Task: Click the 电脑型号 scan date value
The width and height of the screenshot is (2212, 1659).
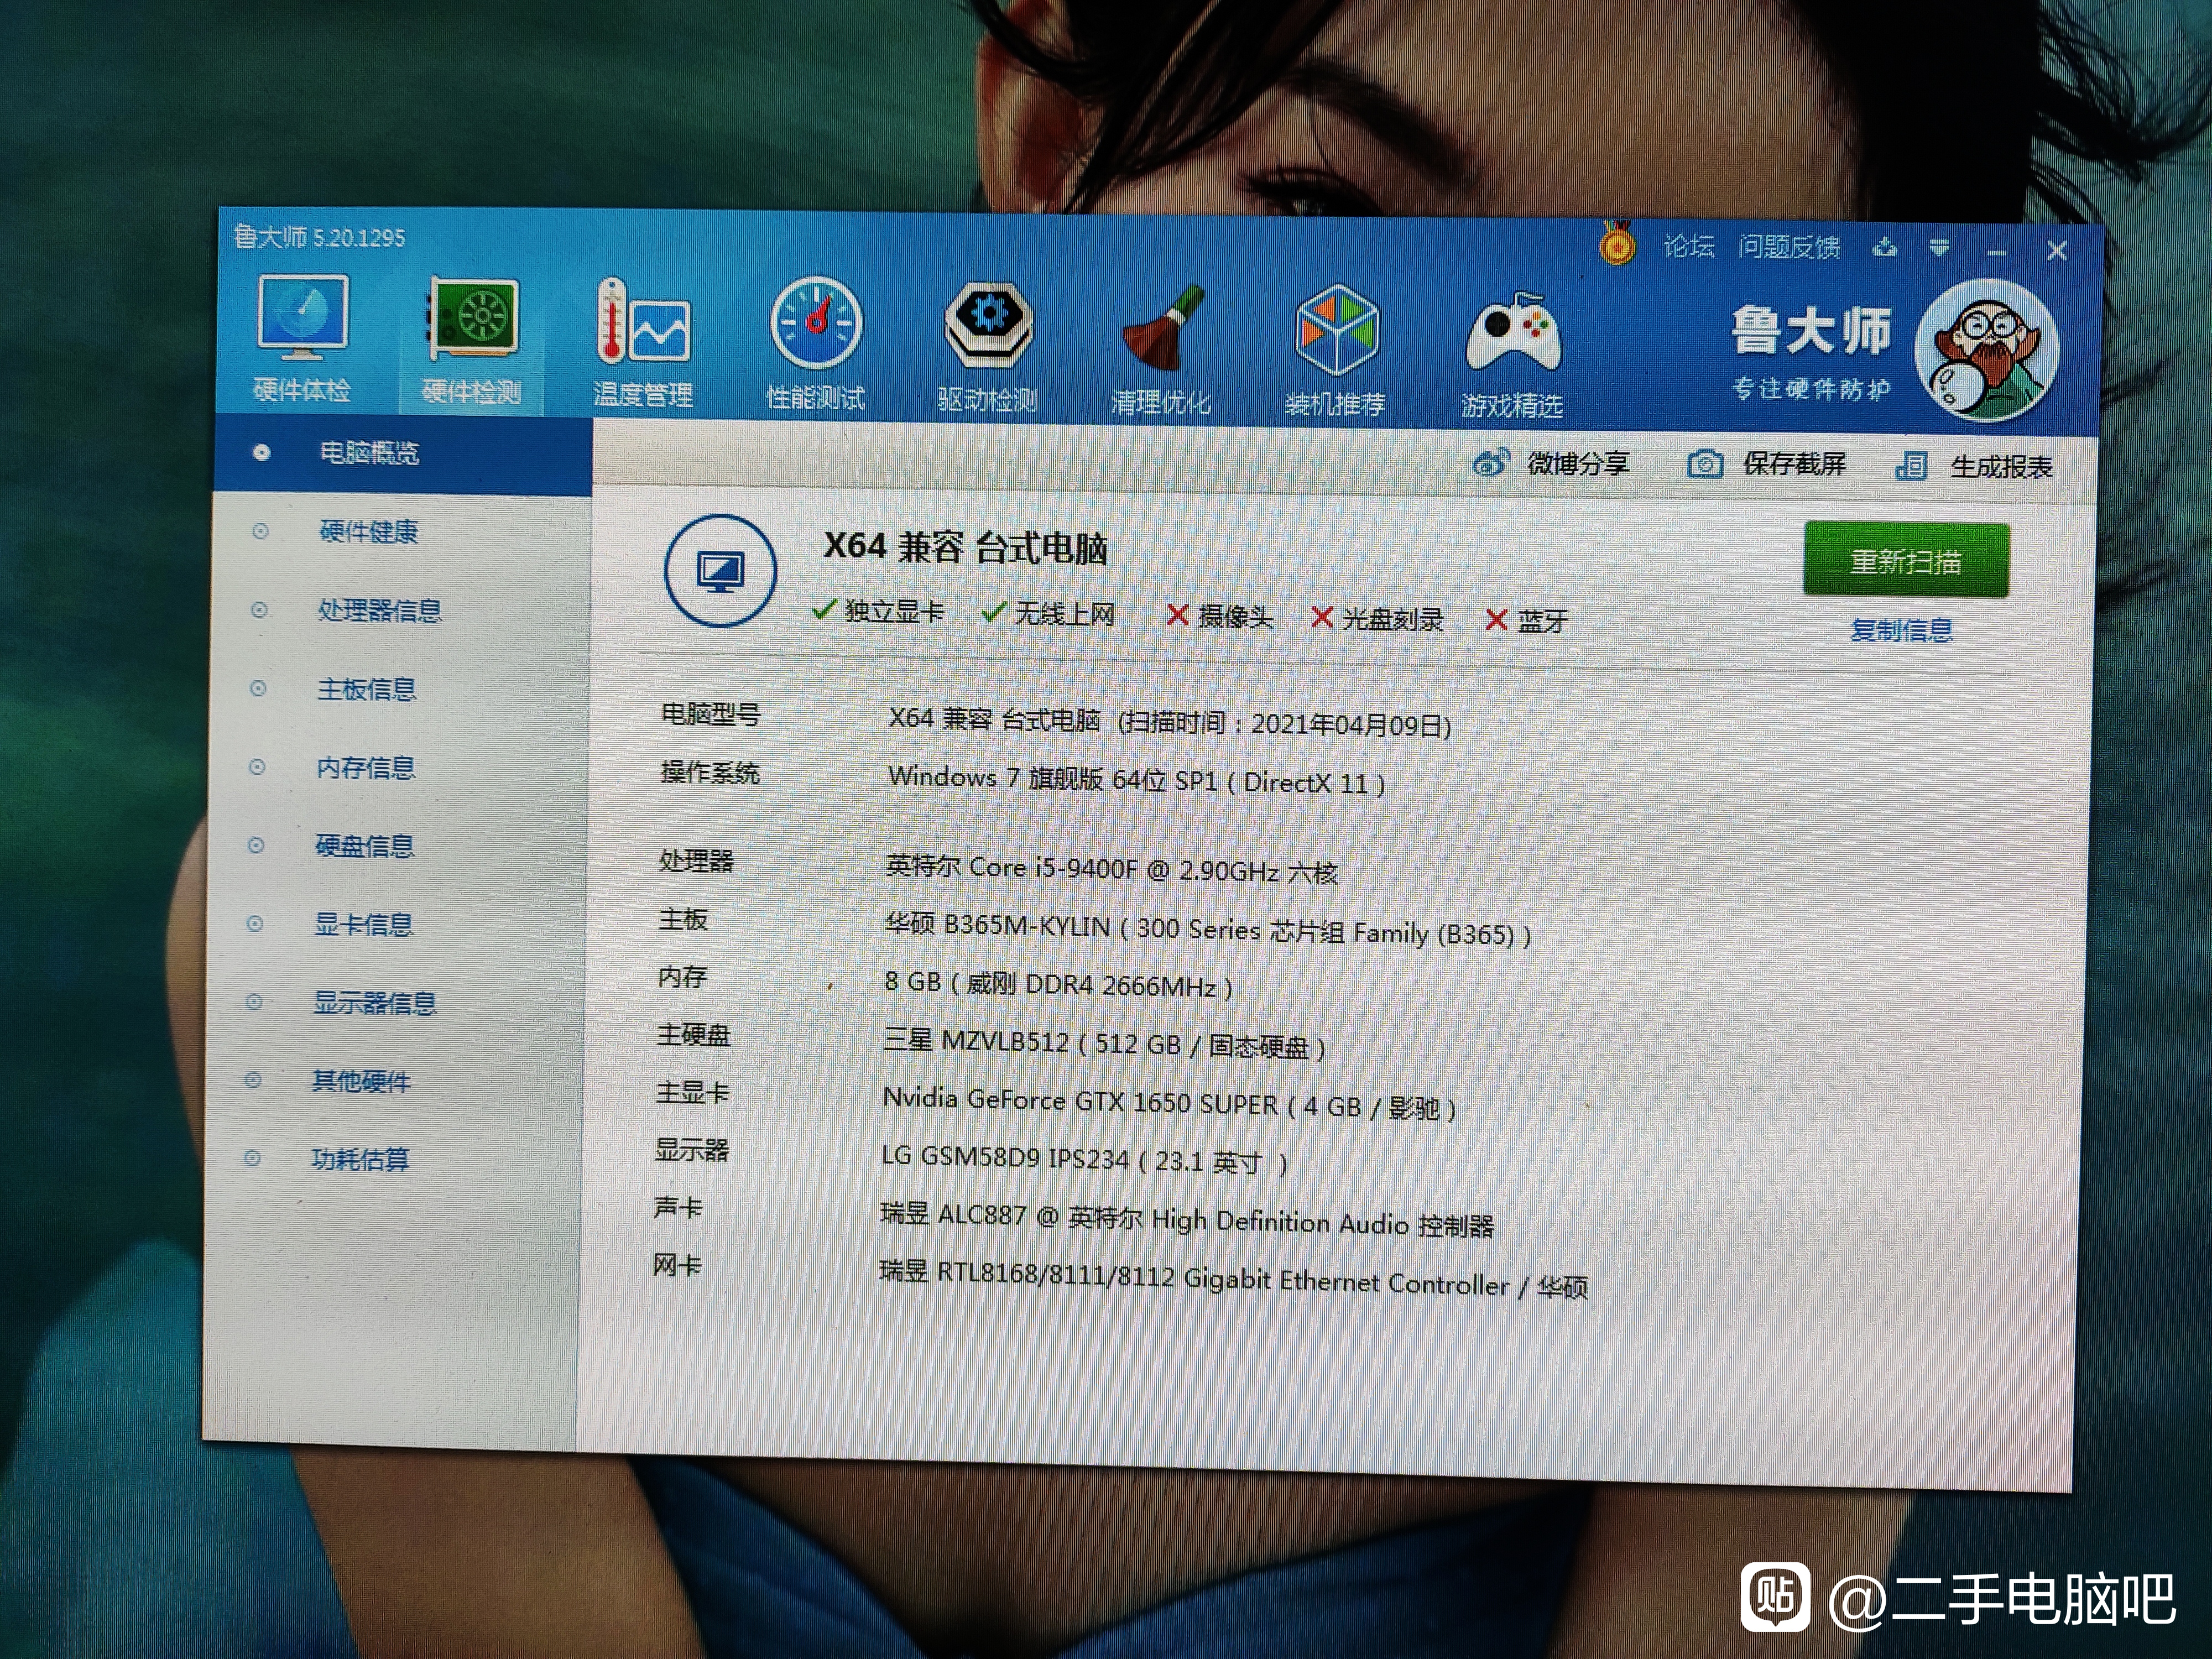Action: pyautogui.click(x=1170, y=722)
